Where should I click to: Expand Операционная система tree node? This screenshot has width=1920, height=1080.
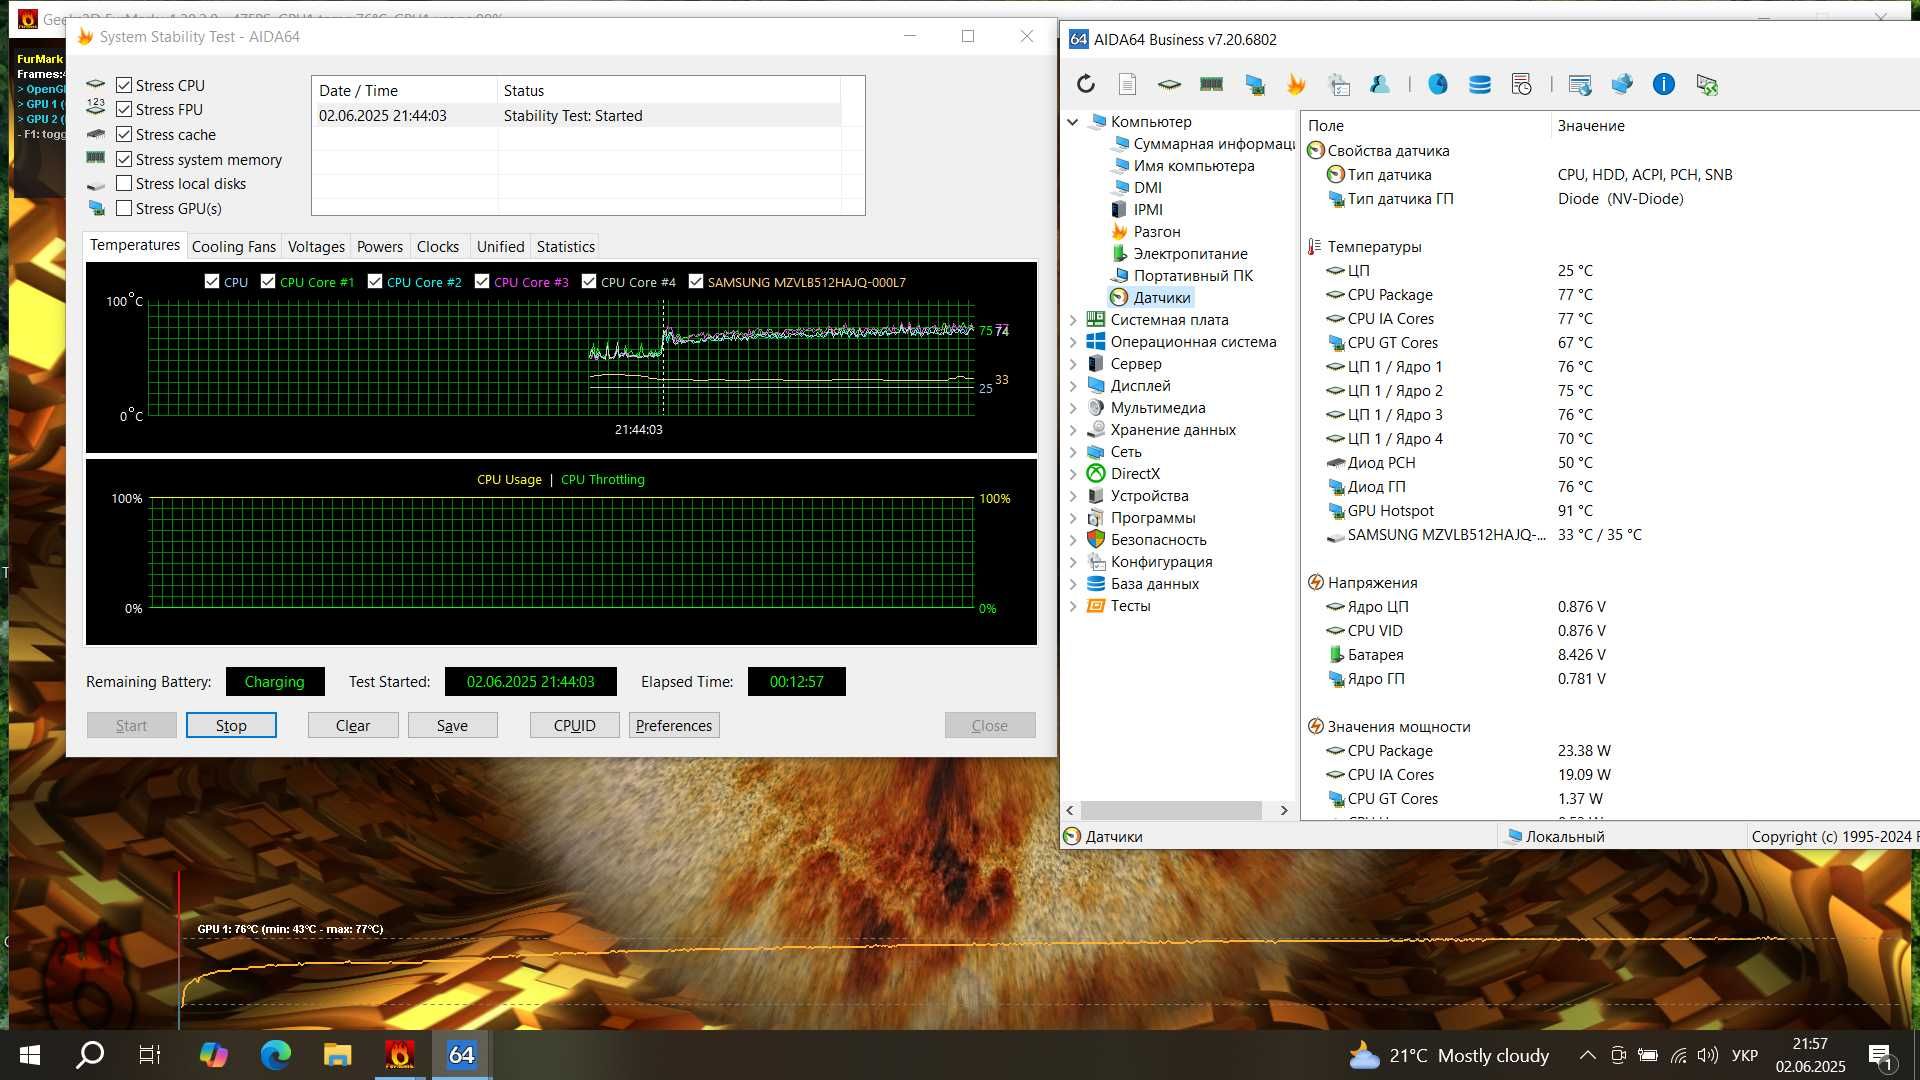tap(1073, 342)
